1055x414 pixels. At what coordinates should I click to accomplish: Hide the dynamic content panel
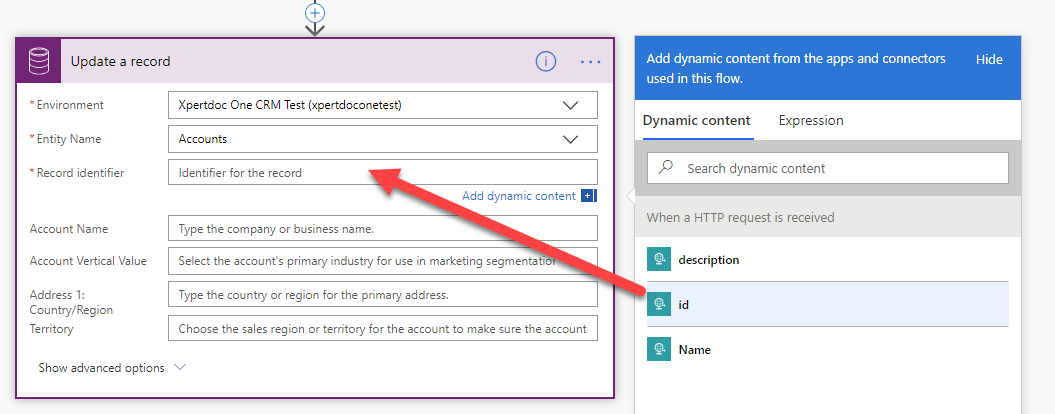click(988, 60)
